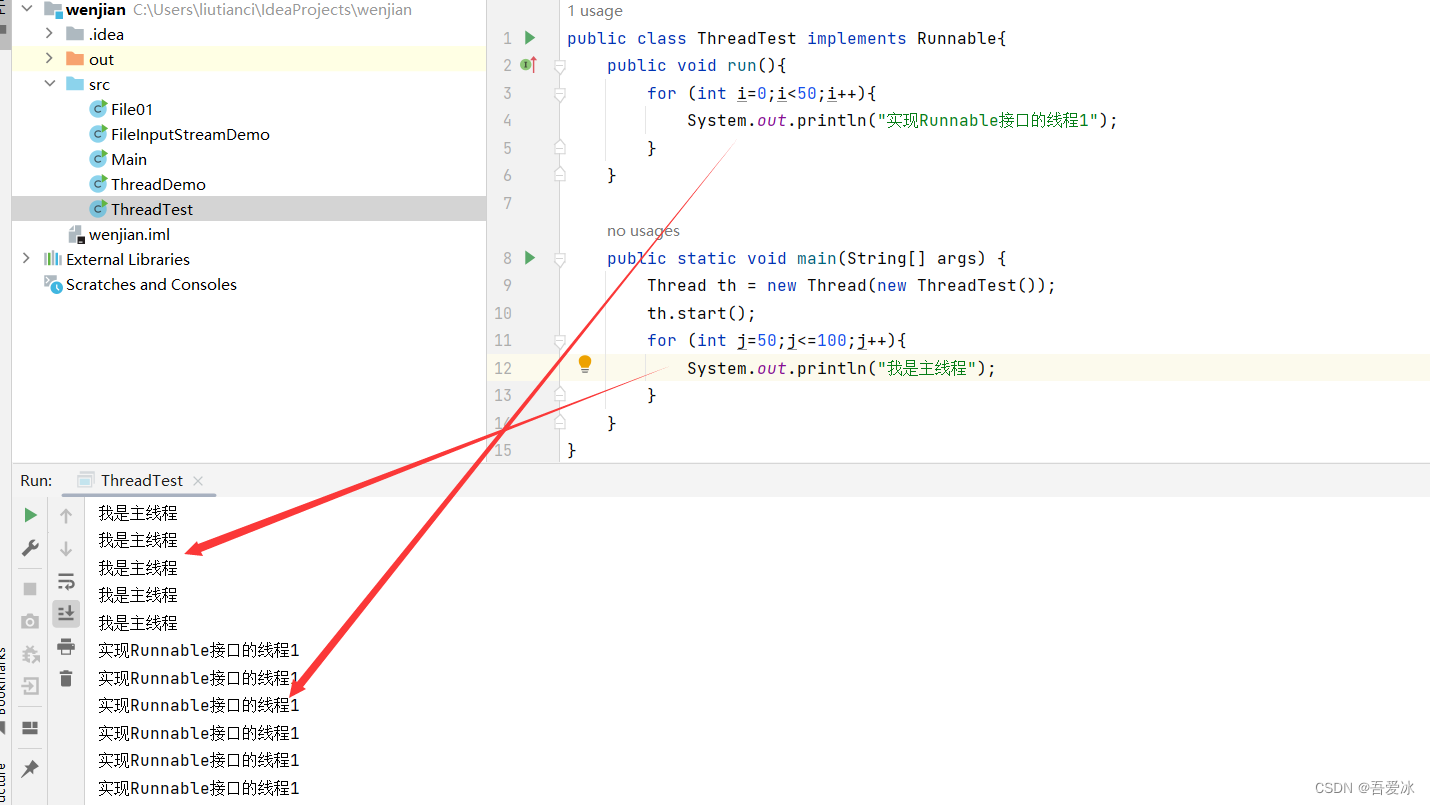1430x805 pixels.
Task: Click the Restore Layout icon in Run panel
Action: point(30,728)
